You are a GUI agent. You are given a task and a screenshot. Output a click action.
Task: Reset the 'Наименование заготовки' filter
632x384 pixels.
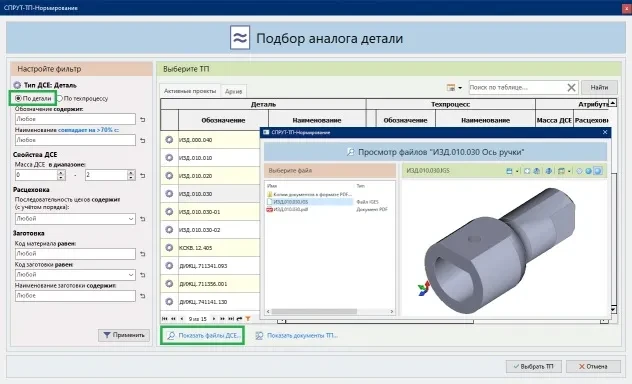pos(143,296)
